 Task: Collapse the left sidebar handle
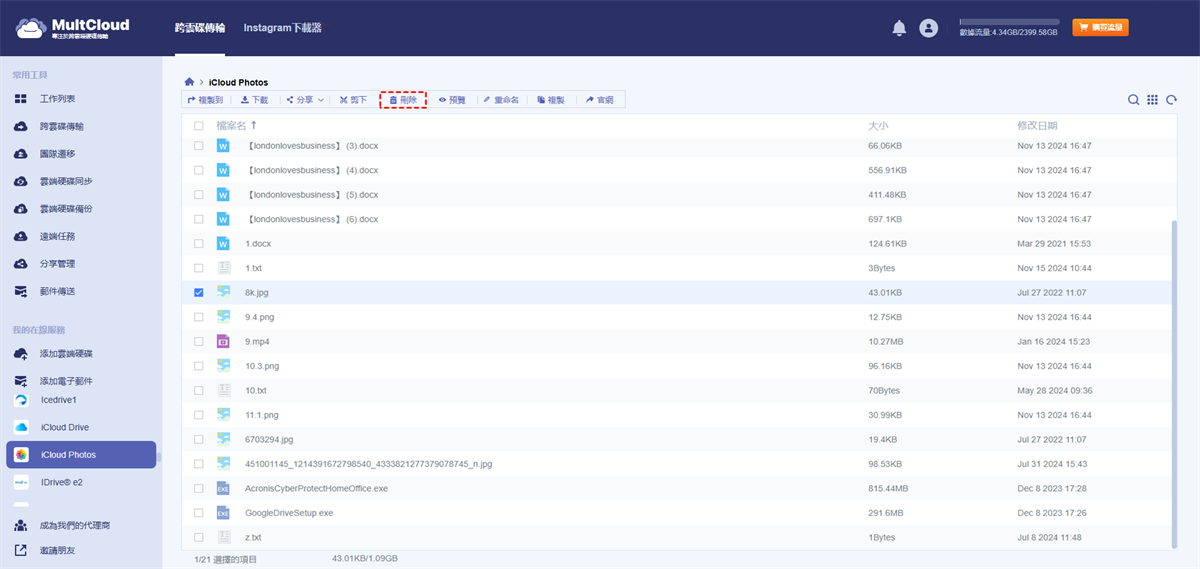point(158,458)
